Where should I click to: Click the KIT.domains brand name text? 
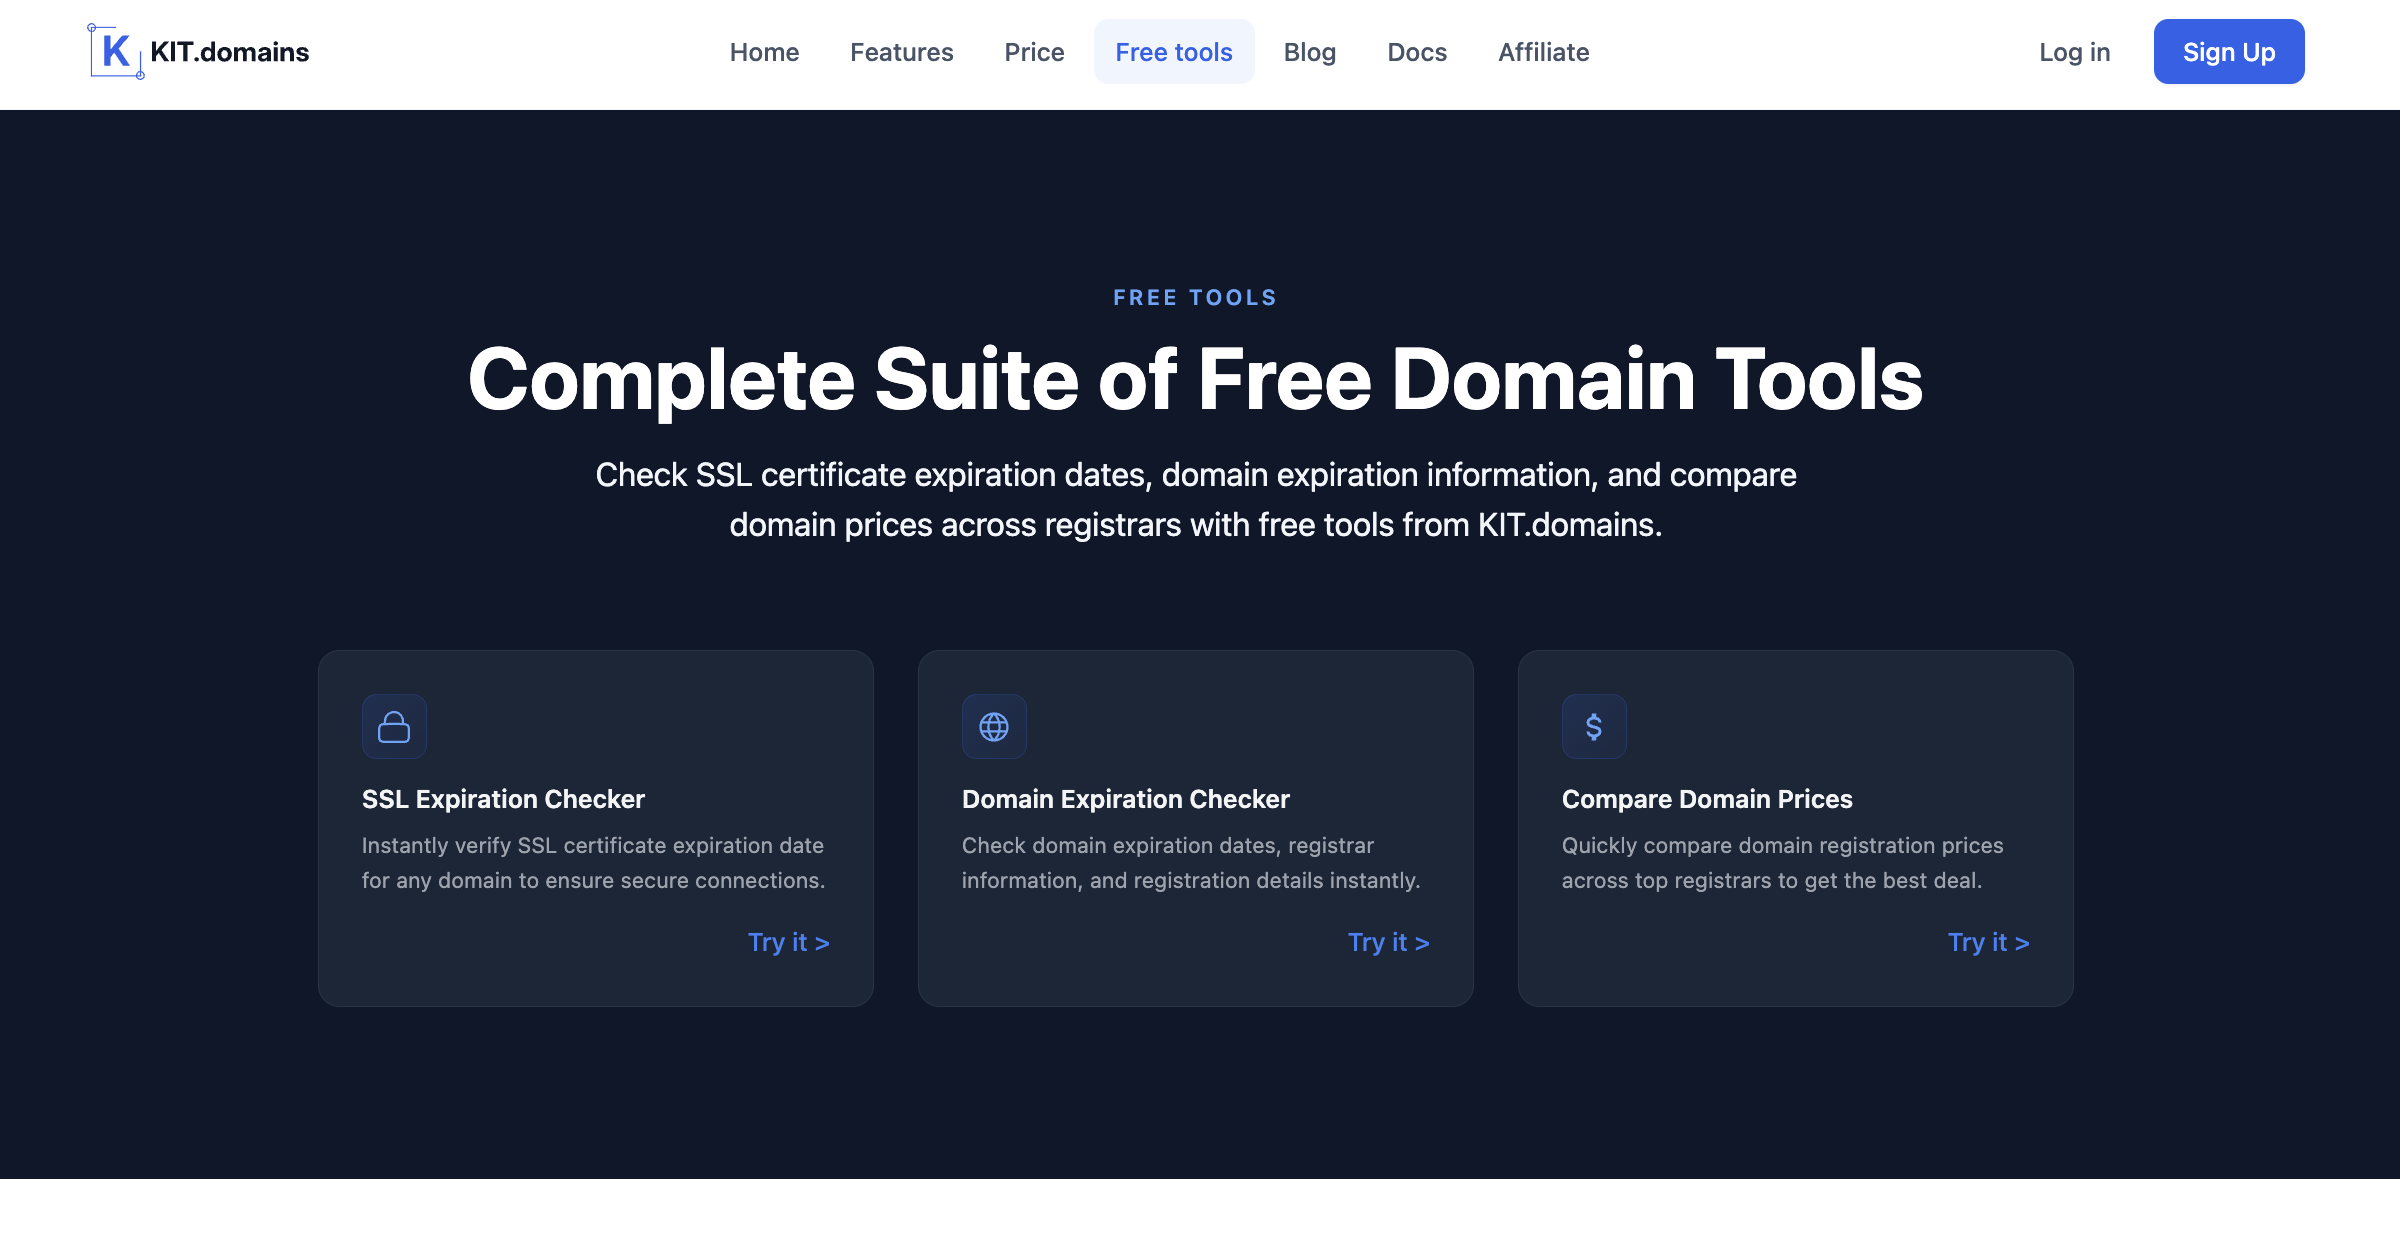pos(230,52)
